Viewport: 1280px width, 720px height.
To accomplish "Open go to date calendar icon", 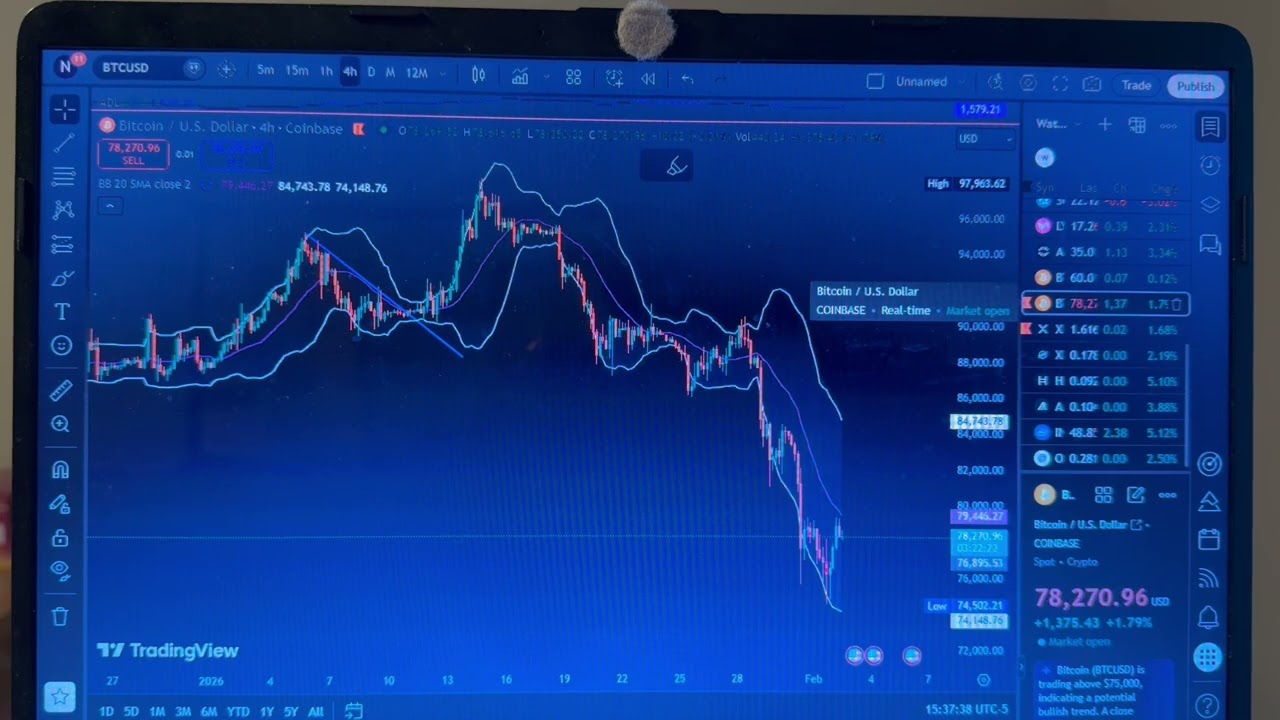I will [x=353, y=711].
